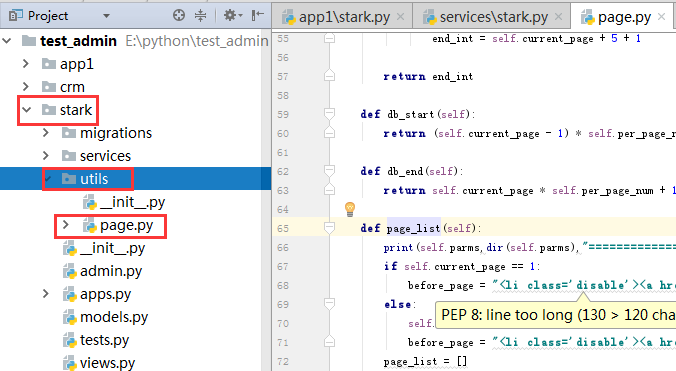Click 'def db_start(self):' on line 59
Image resolution: width=676 pixels, height=371 pixels.
[417, 115]
